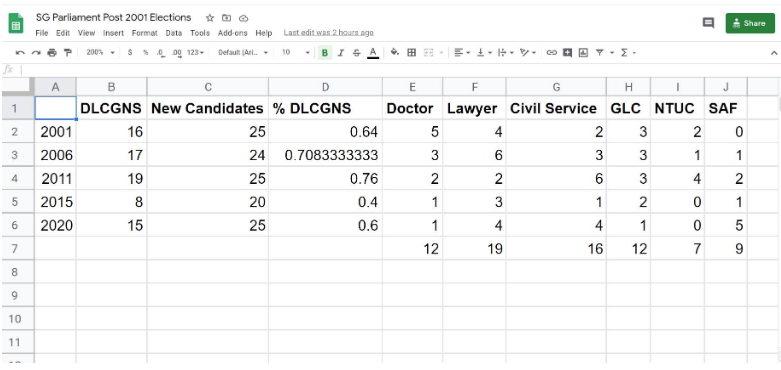
Task: Open fill color picker
Action: 394,52
